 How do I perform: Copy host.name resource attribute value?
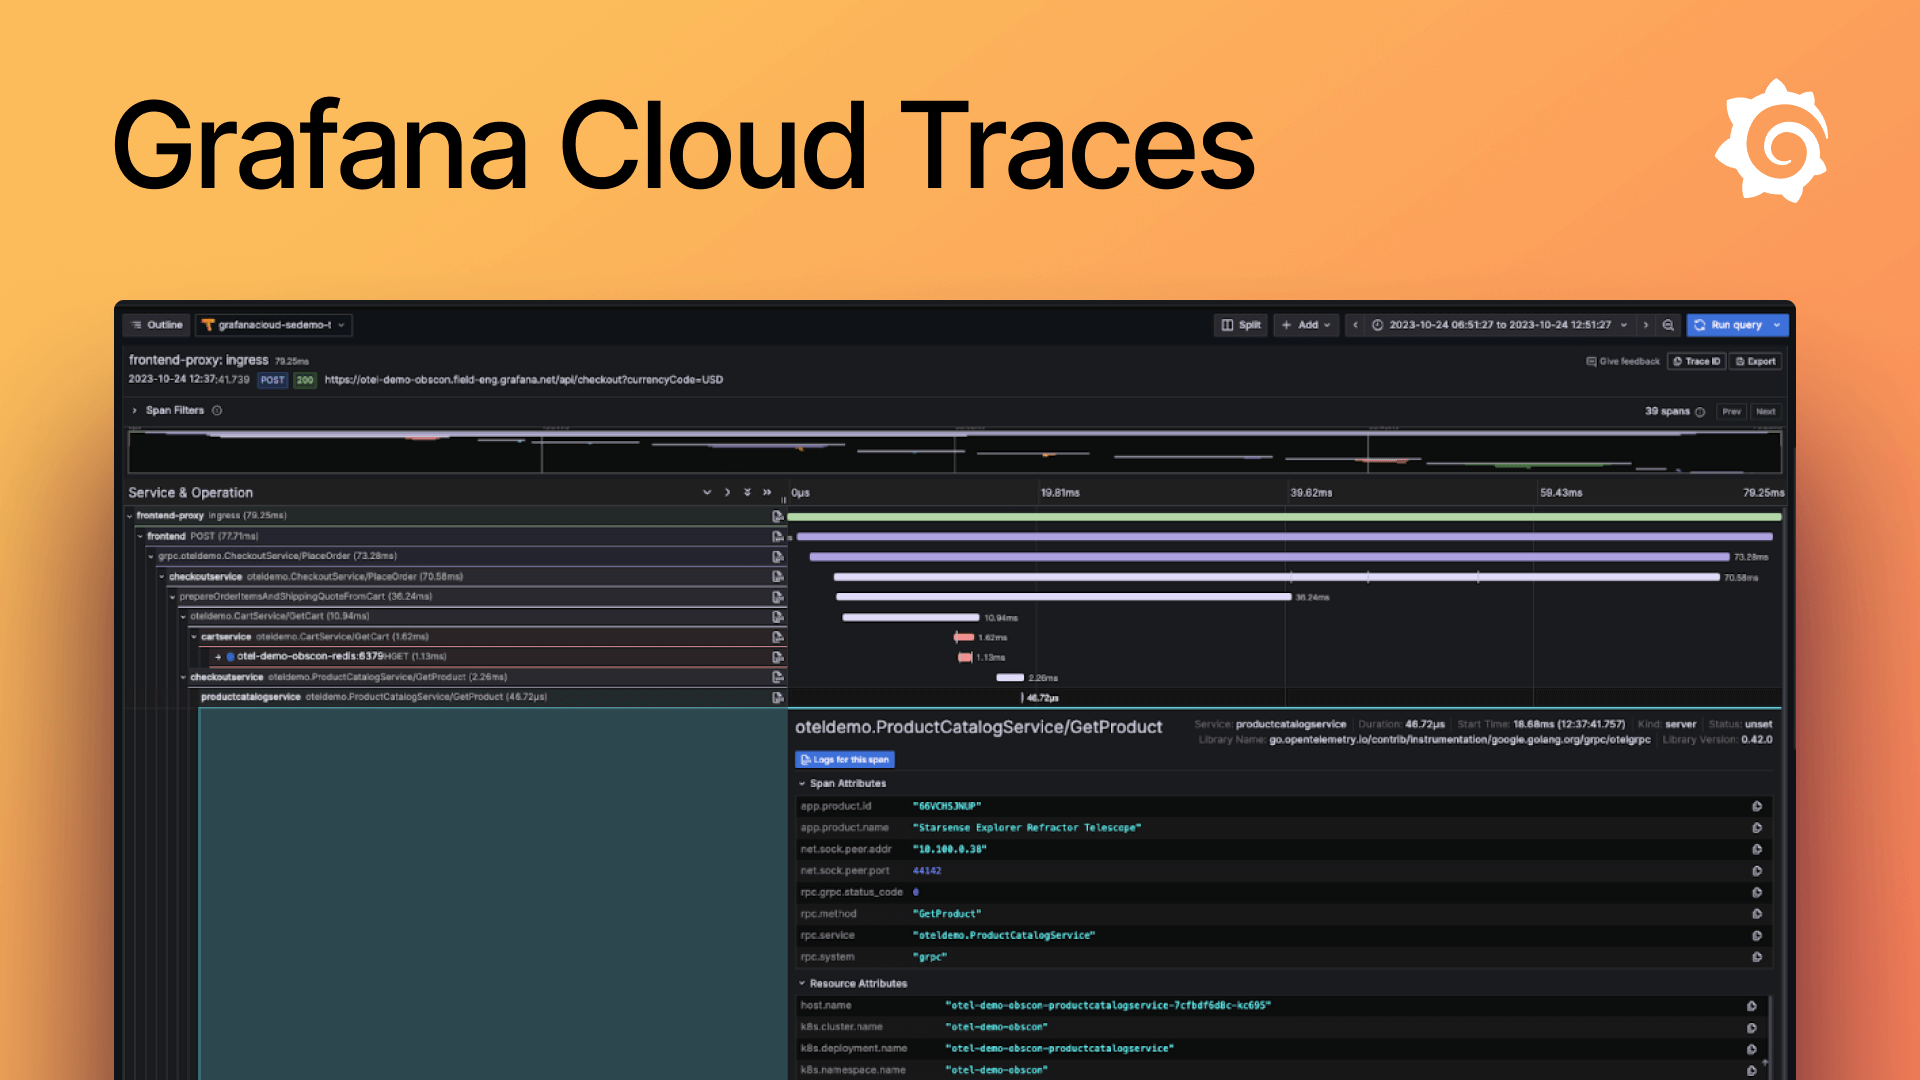(1752, 1006)
